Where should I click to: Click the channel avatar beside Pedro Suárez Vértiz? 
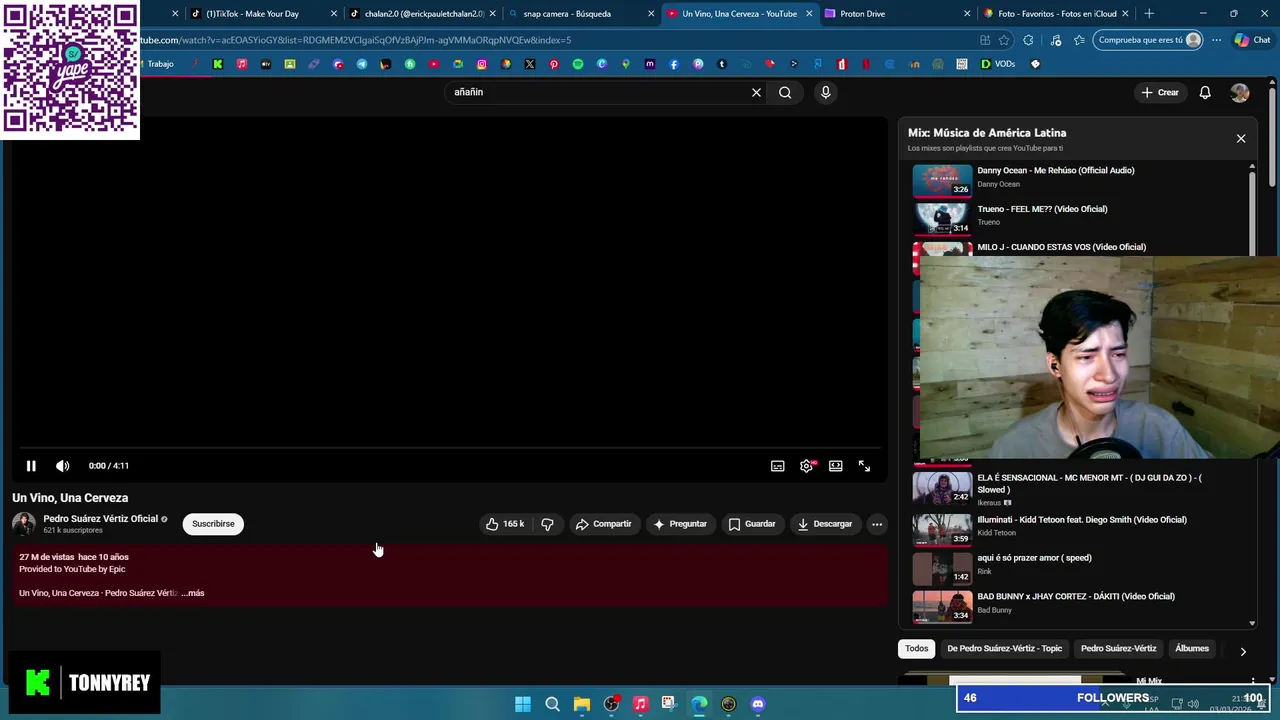[24, 524]
